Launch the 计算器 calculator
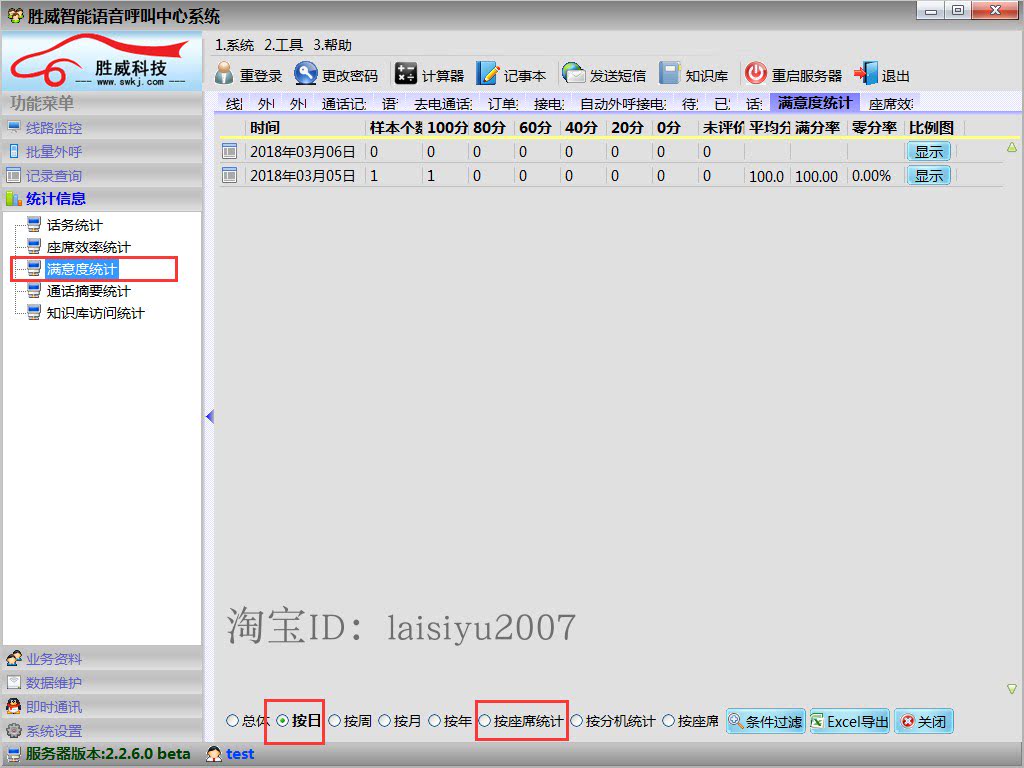Screen dimensions: 1024x768 (x=429, y=75)
